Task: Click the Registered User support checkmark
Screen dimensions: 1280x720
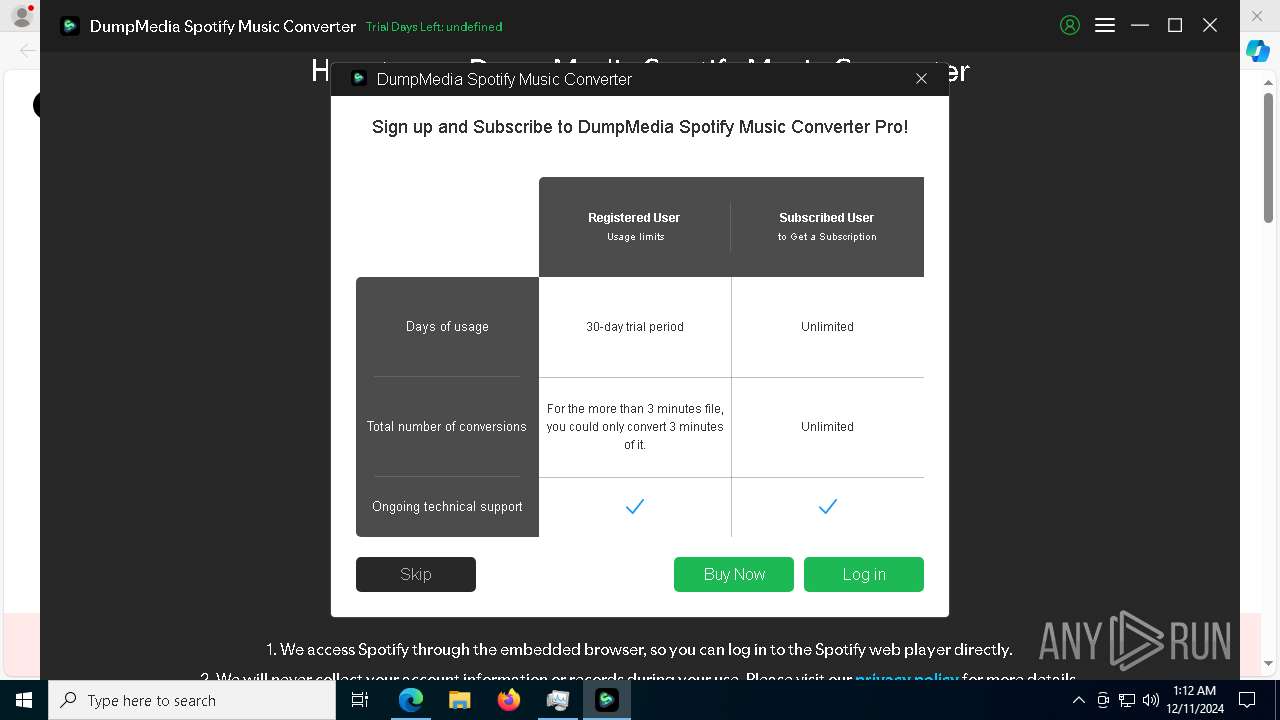Action: [635, 507]
